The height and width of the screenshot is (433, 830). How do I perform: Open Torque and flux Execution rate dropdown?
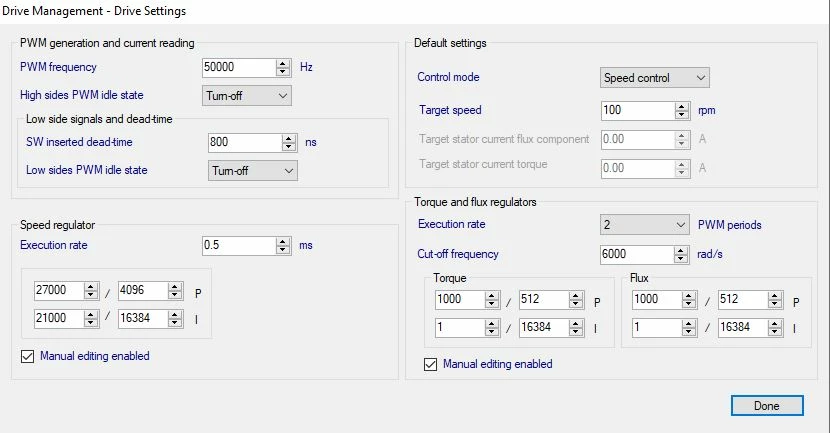[645, 225]
